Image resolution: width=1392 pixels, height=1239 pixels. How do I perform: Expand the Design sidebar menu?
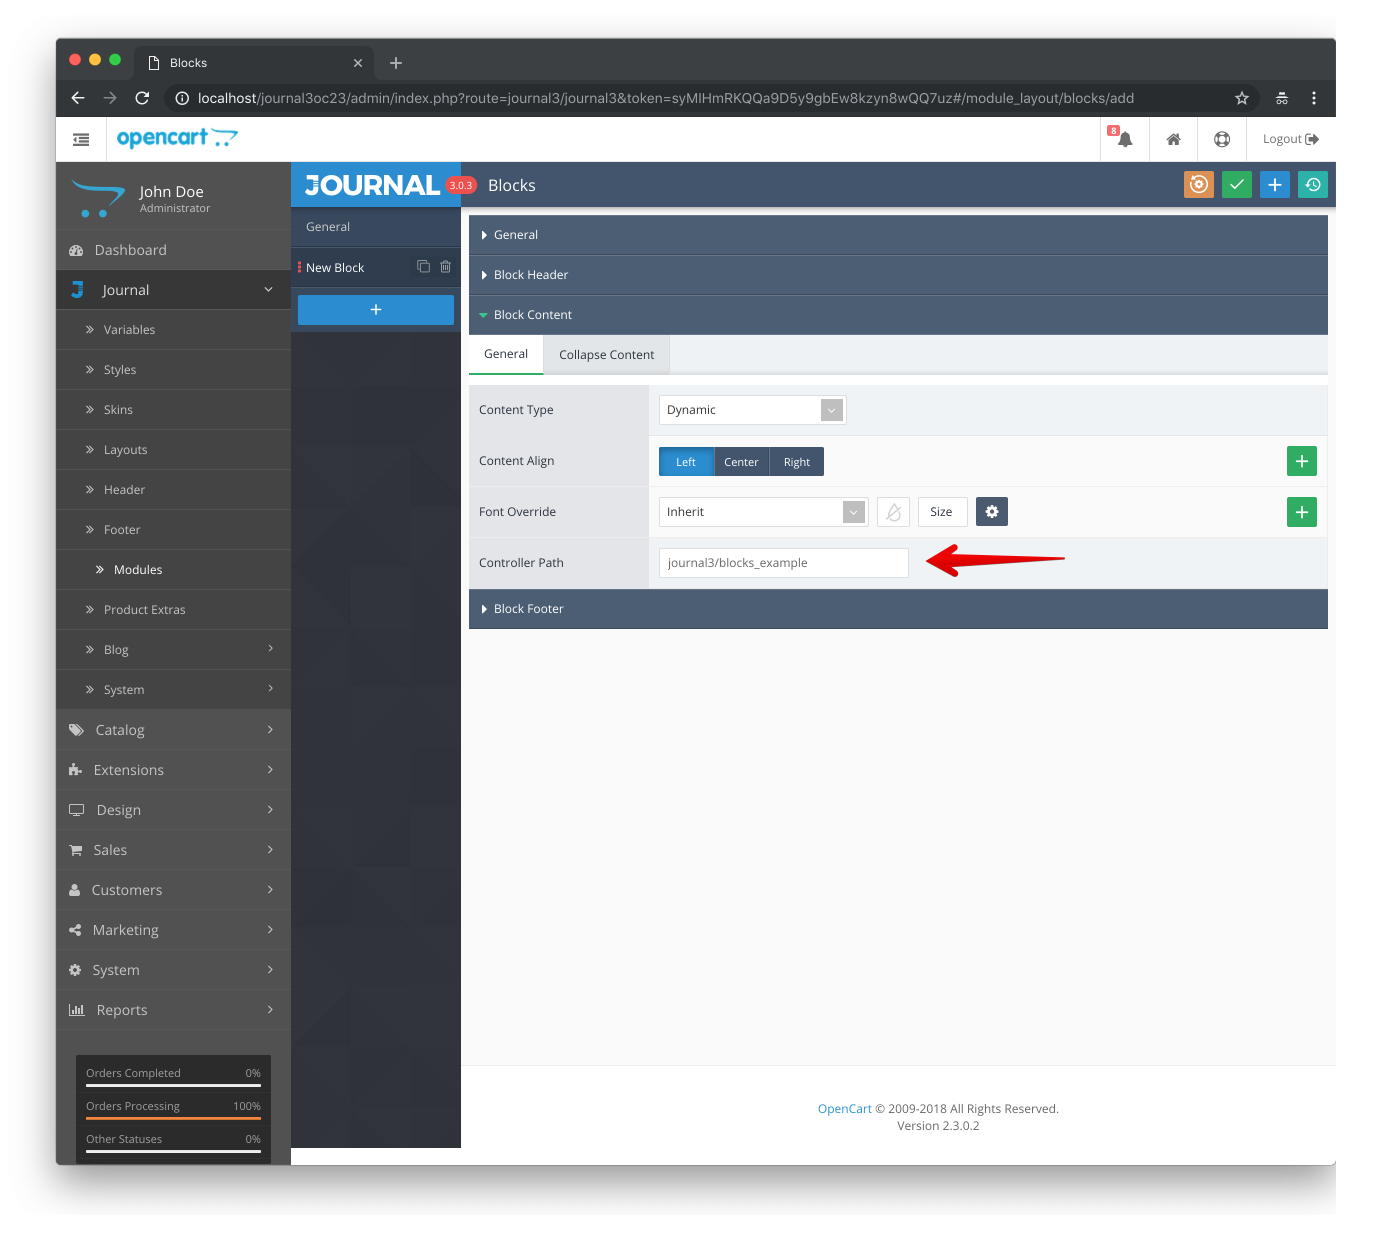(173, 810)
